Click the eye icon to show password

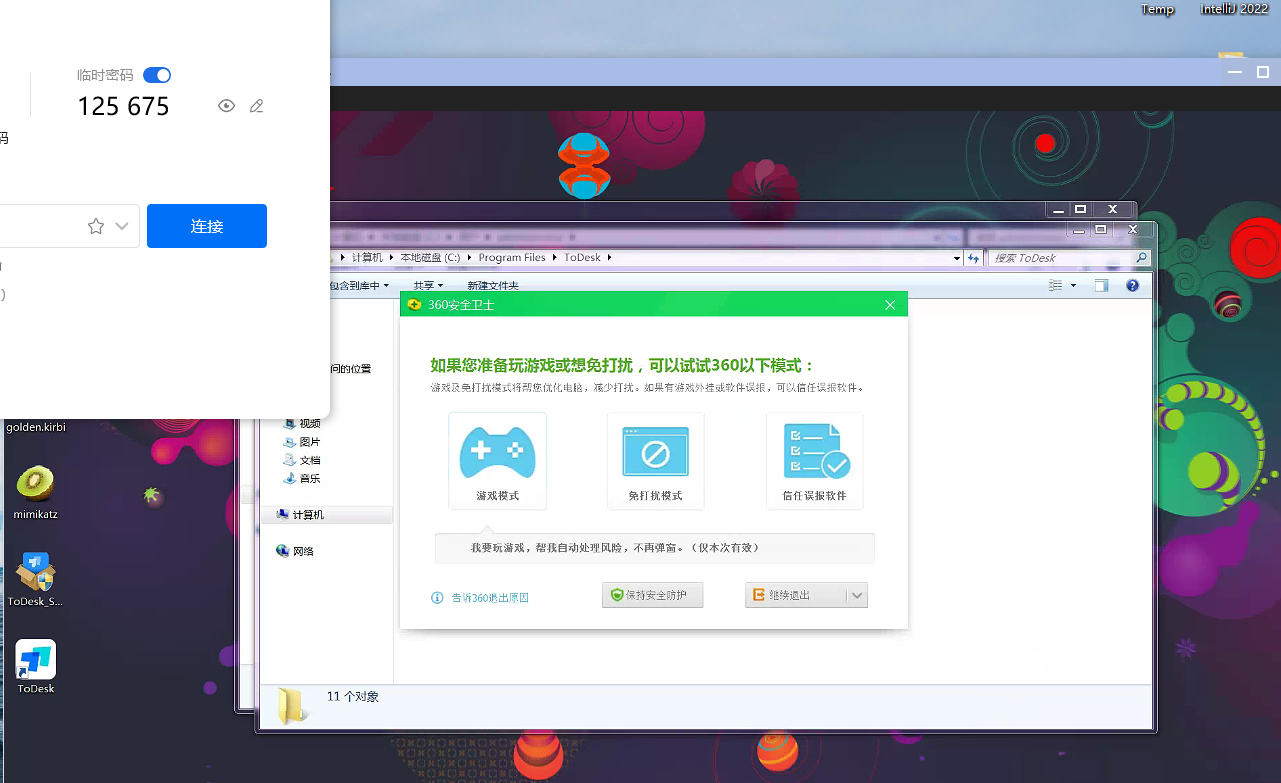[x=227, y=106]
